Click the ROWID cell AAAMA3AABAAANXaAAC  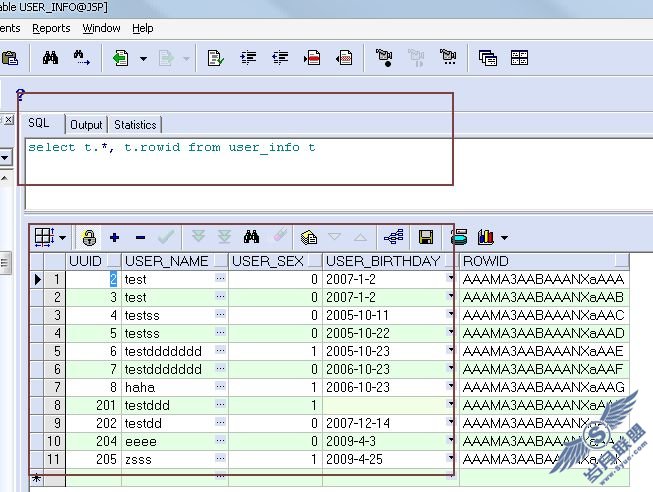544,315
